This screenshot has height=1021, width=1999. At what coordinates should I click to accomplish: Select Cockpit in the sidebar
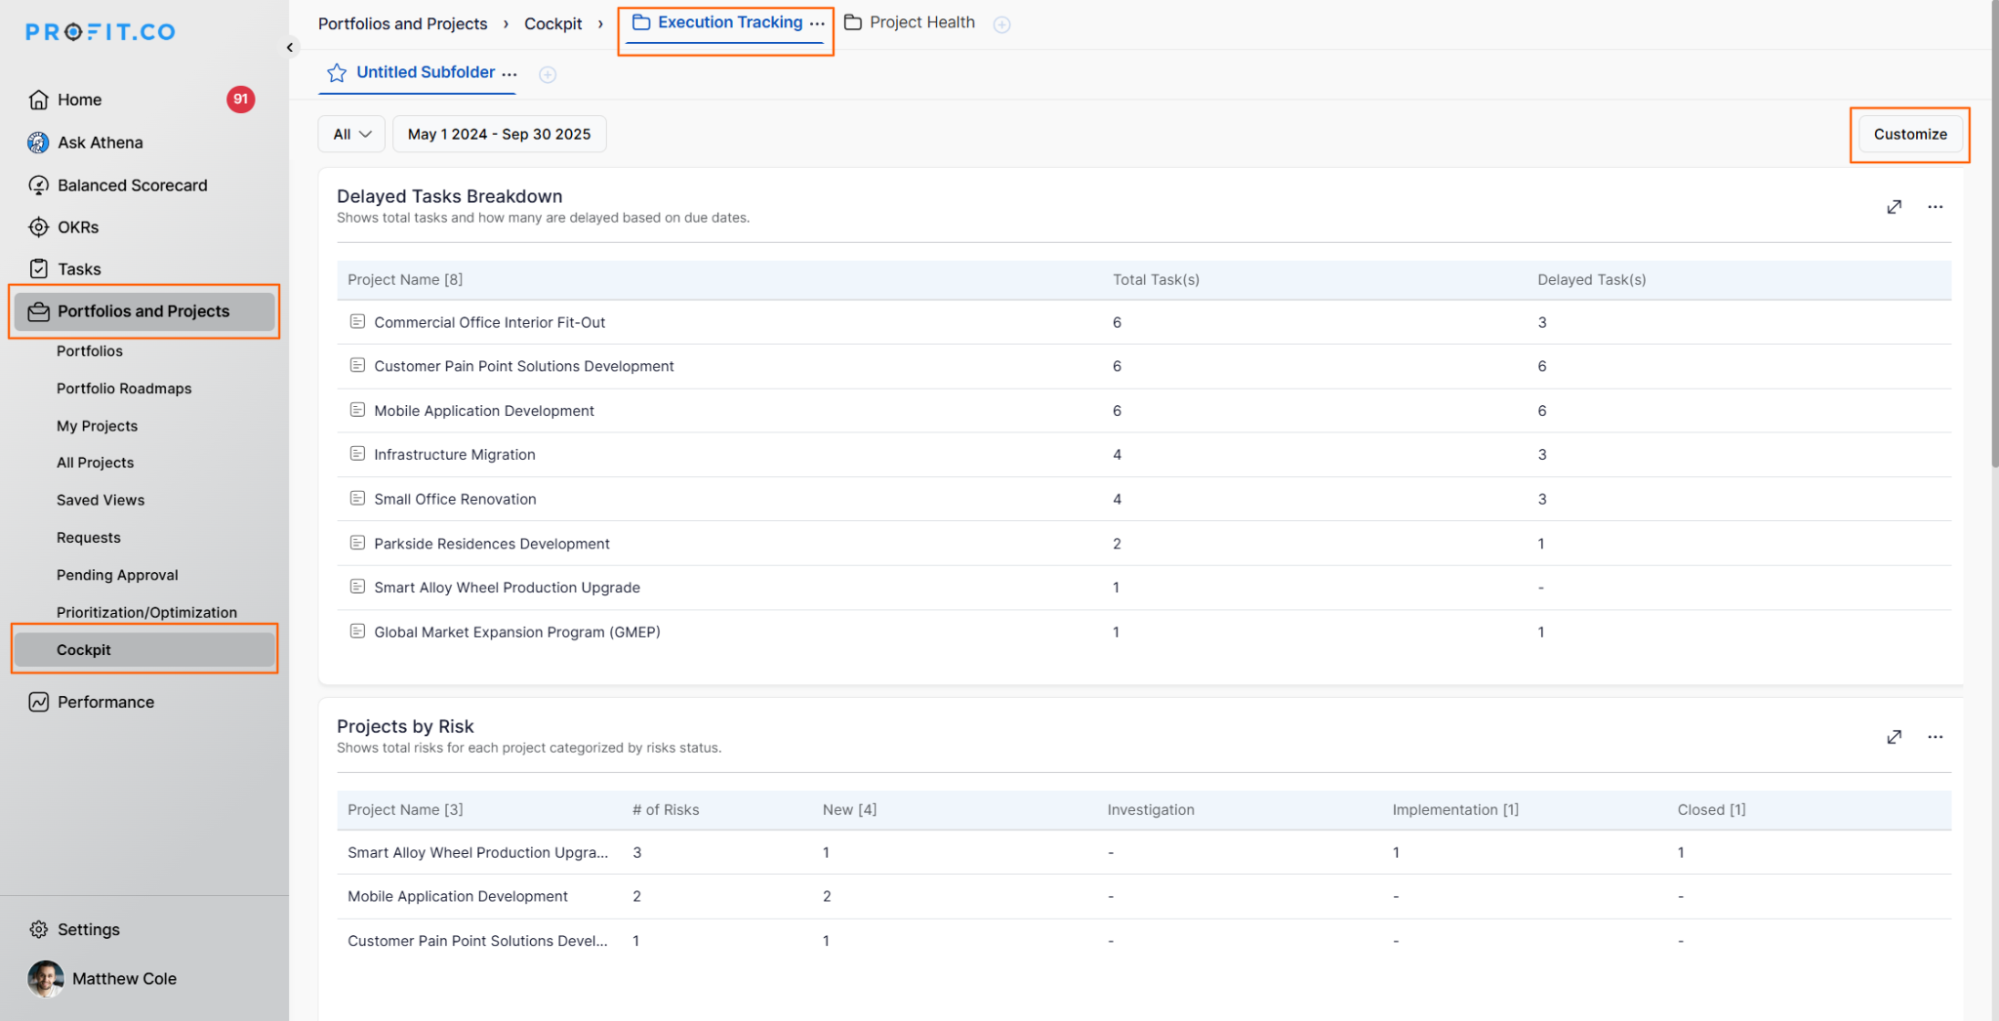[84, 650]
